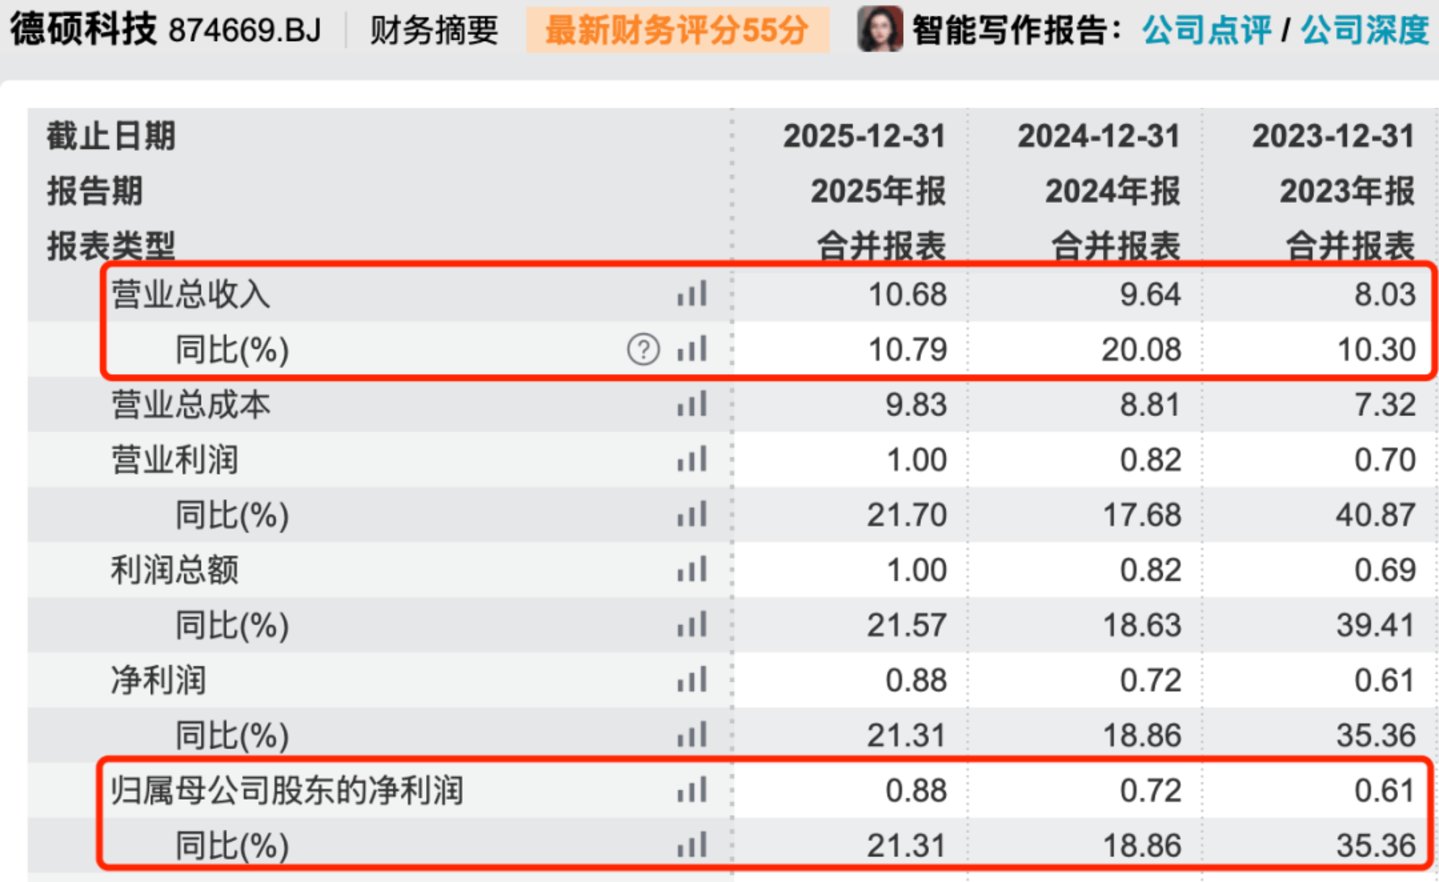This screenshot has width=1439, height=882.
Task: Open chart icon for 同比(%) under 营业利润
Action: (692, 514)
